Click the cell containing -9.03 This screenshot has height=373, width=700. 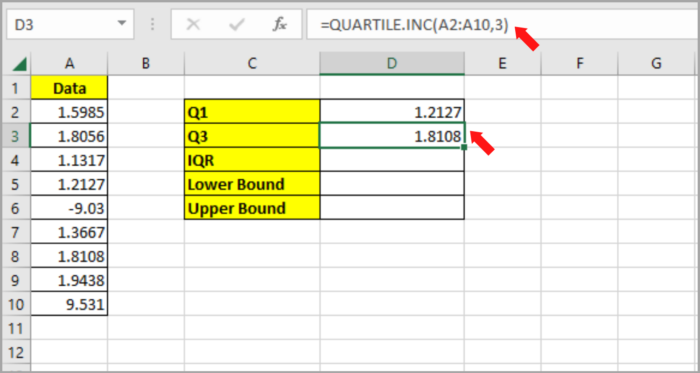pos(69,208)
